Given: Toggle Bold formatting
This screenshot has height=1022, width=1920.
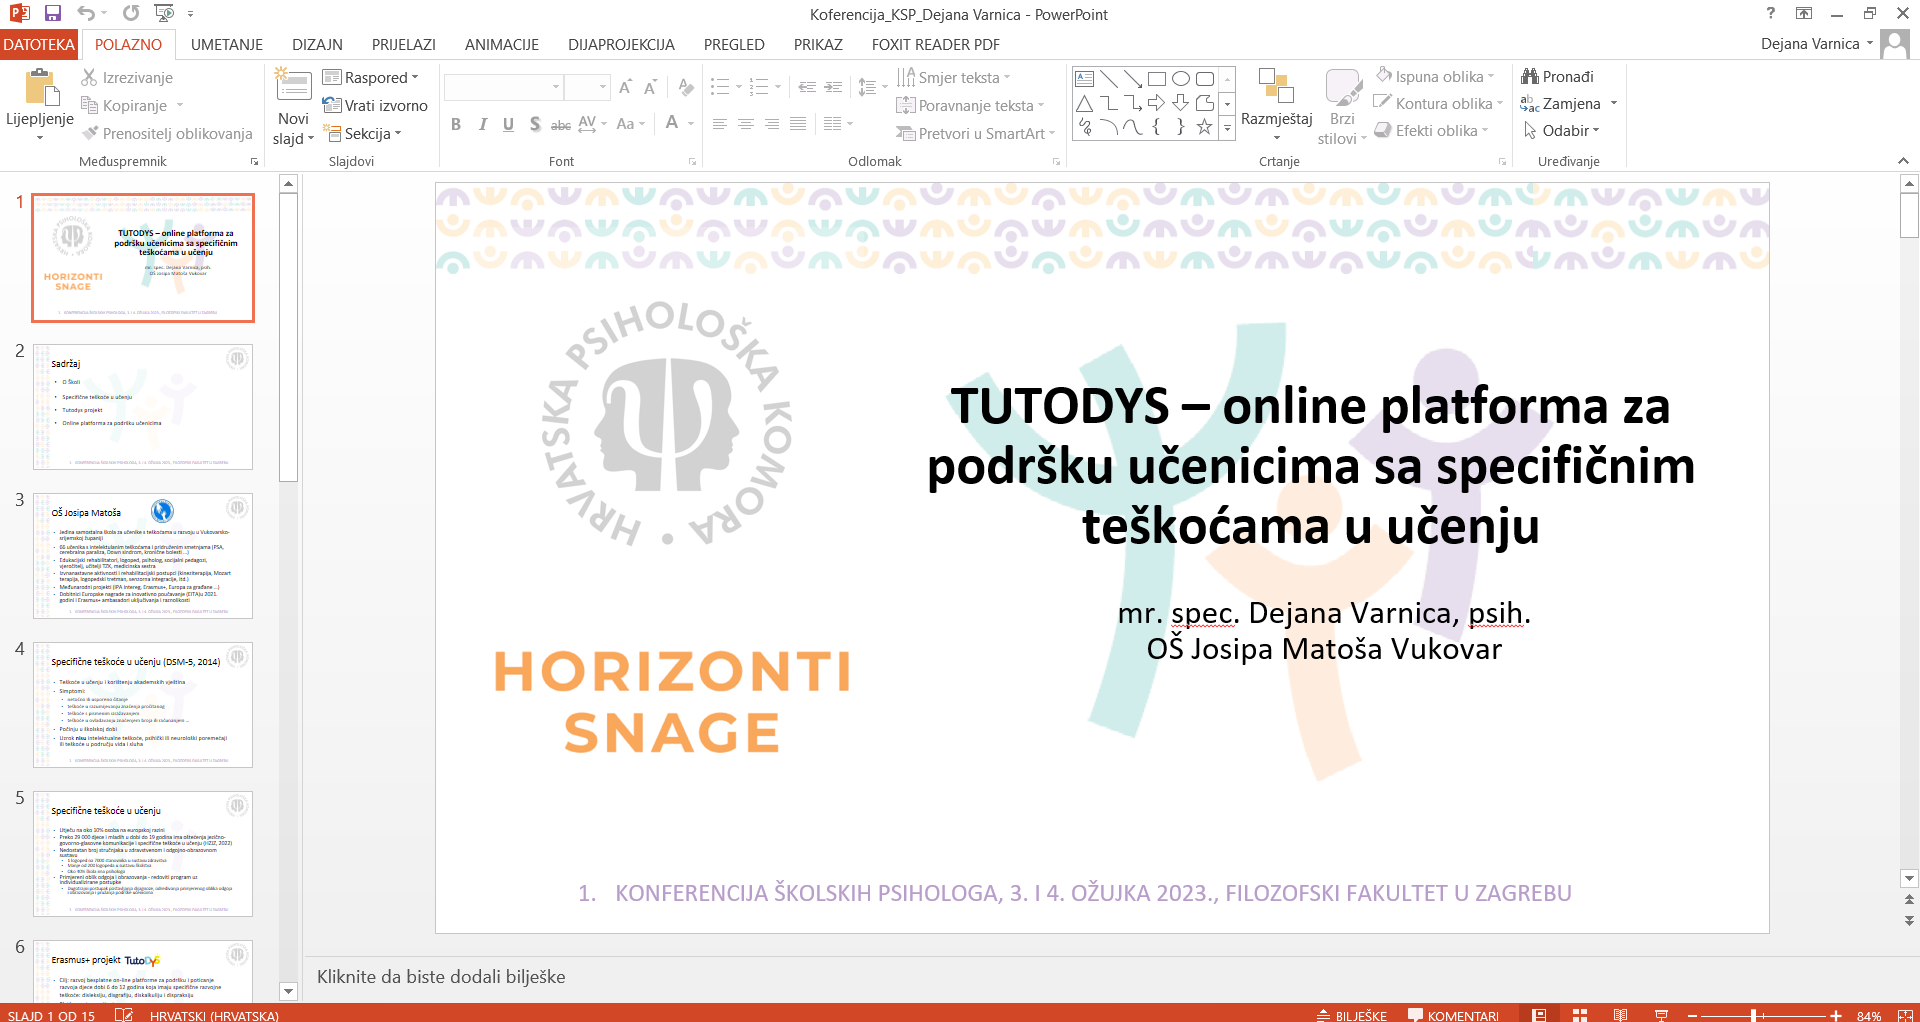Looking at the screenshot, I should coord(456,124).
